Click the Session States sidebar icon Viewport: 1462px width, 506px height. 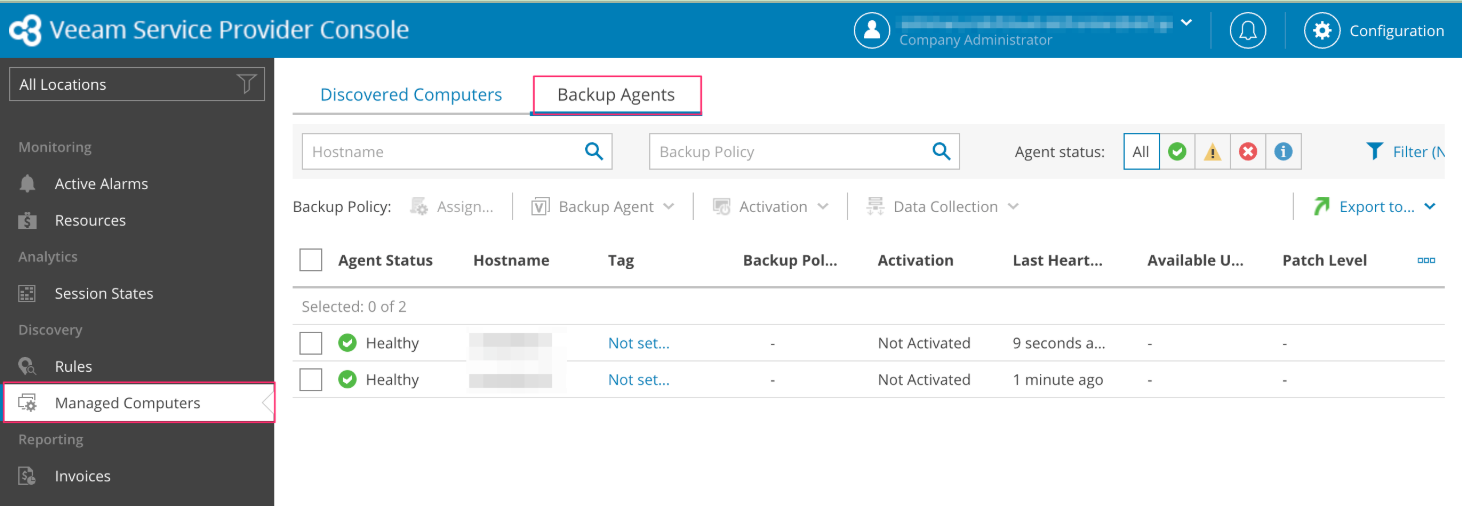pyautogui.click(x=28, y=294)
